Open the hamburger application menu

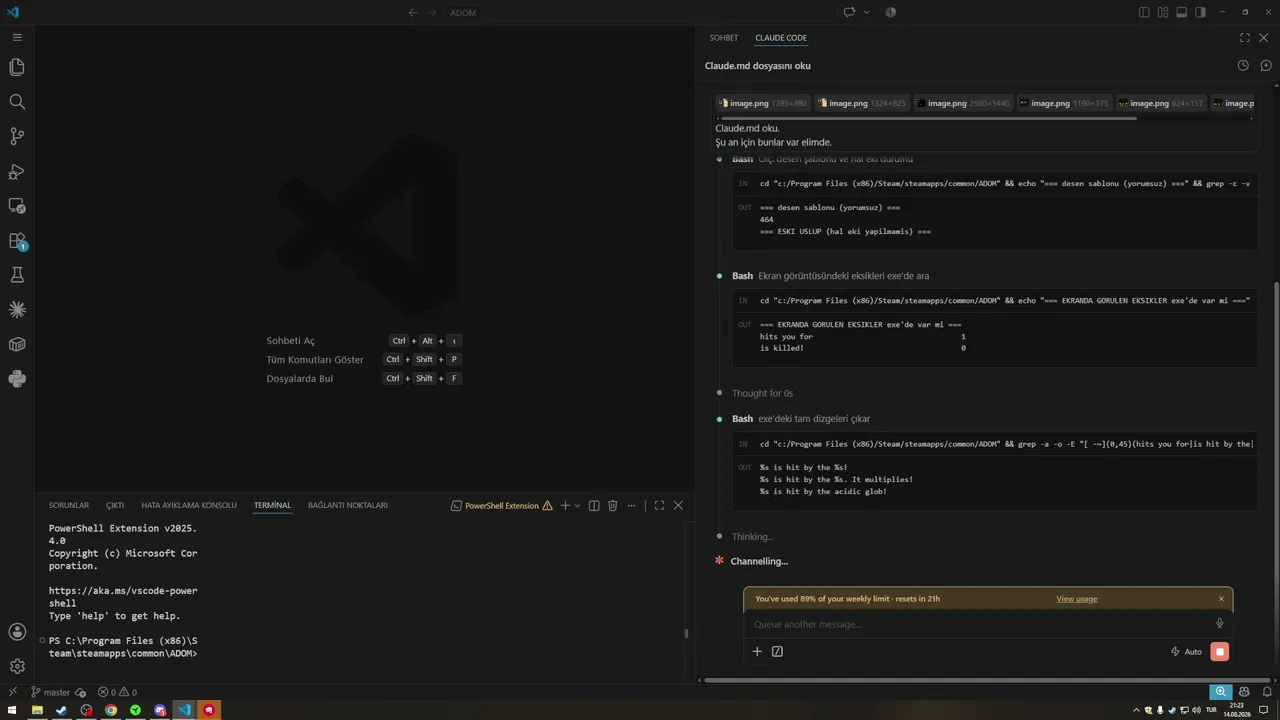tap(17, 37)
